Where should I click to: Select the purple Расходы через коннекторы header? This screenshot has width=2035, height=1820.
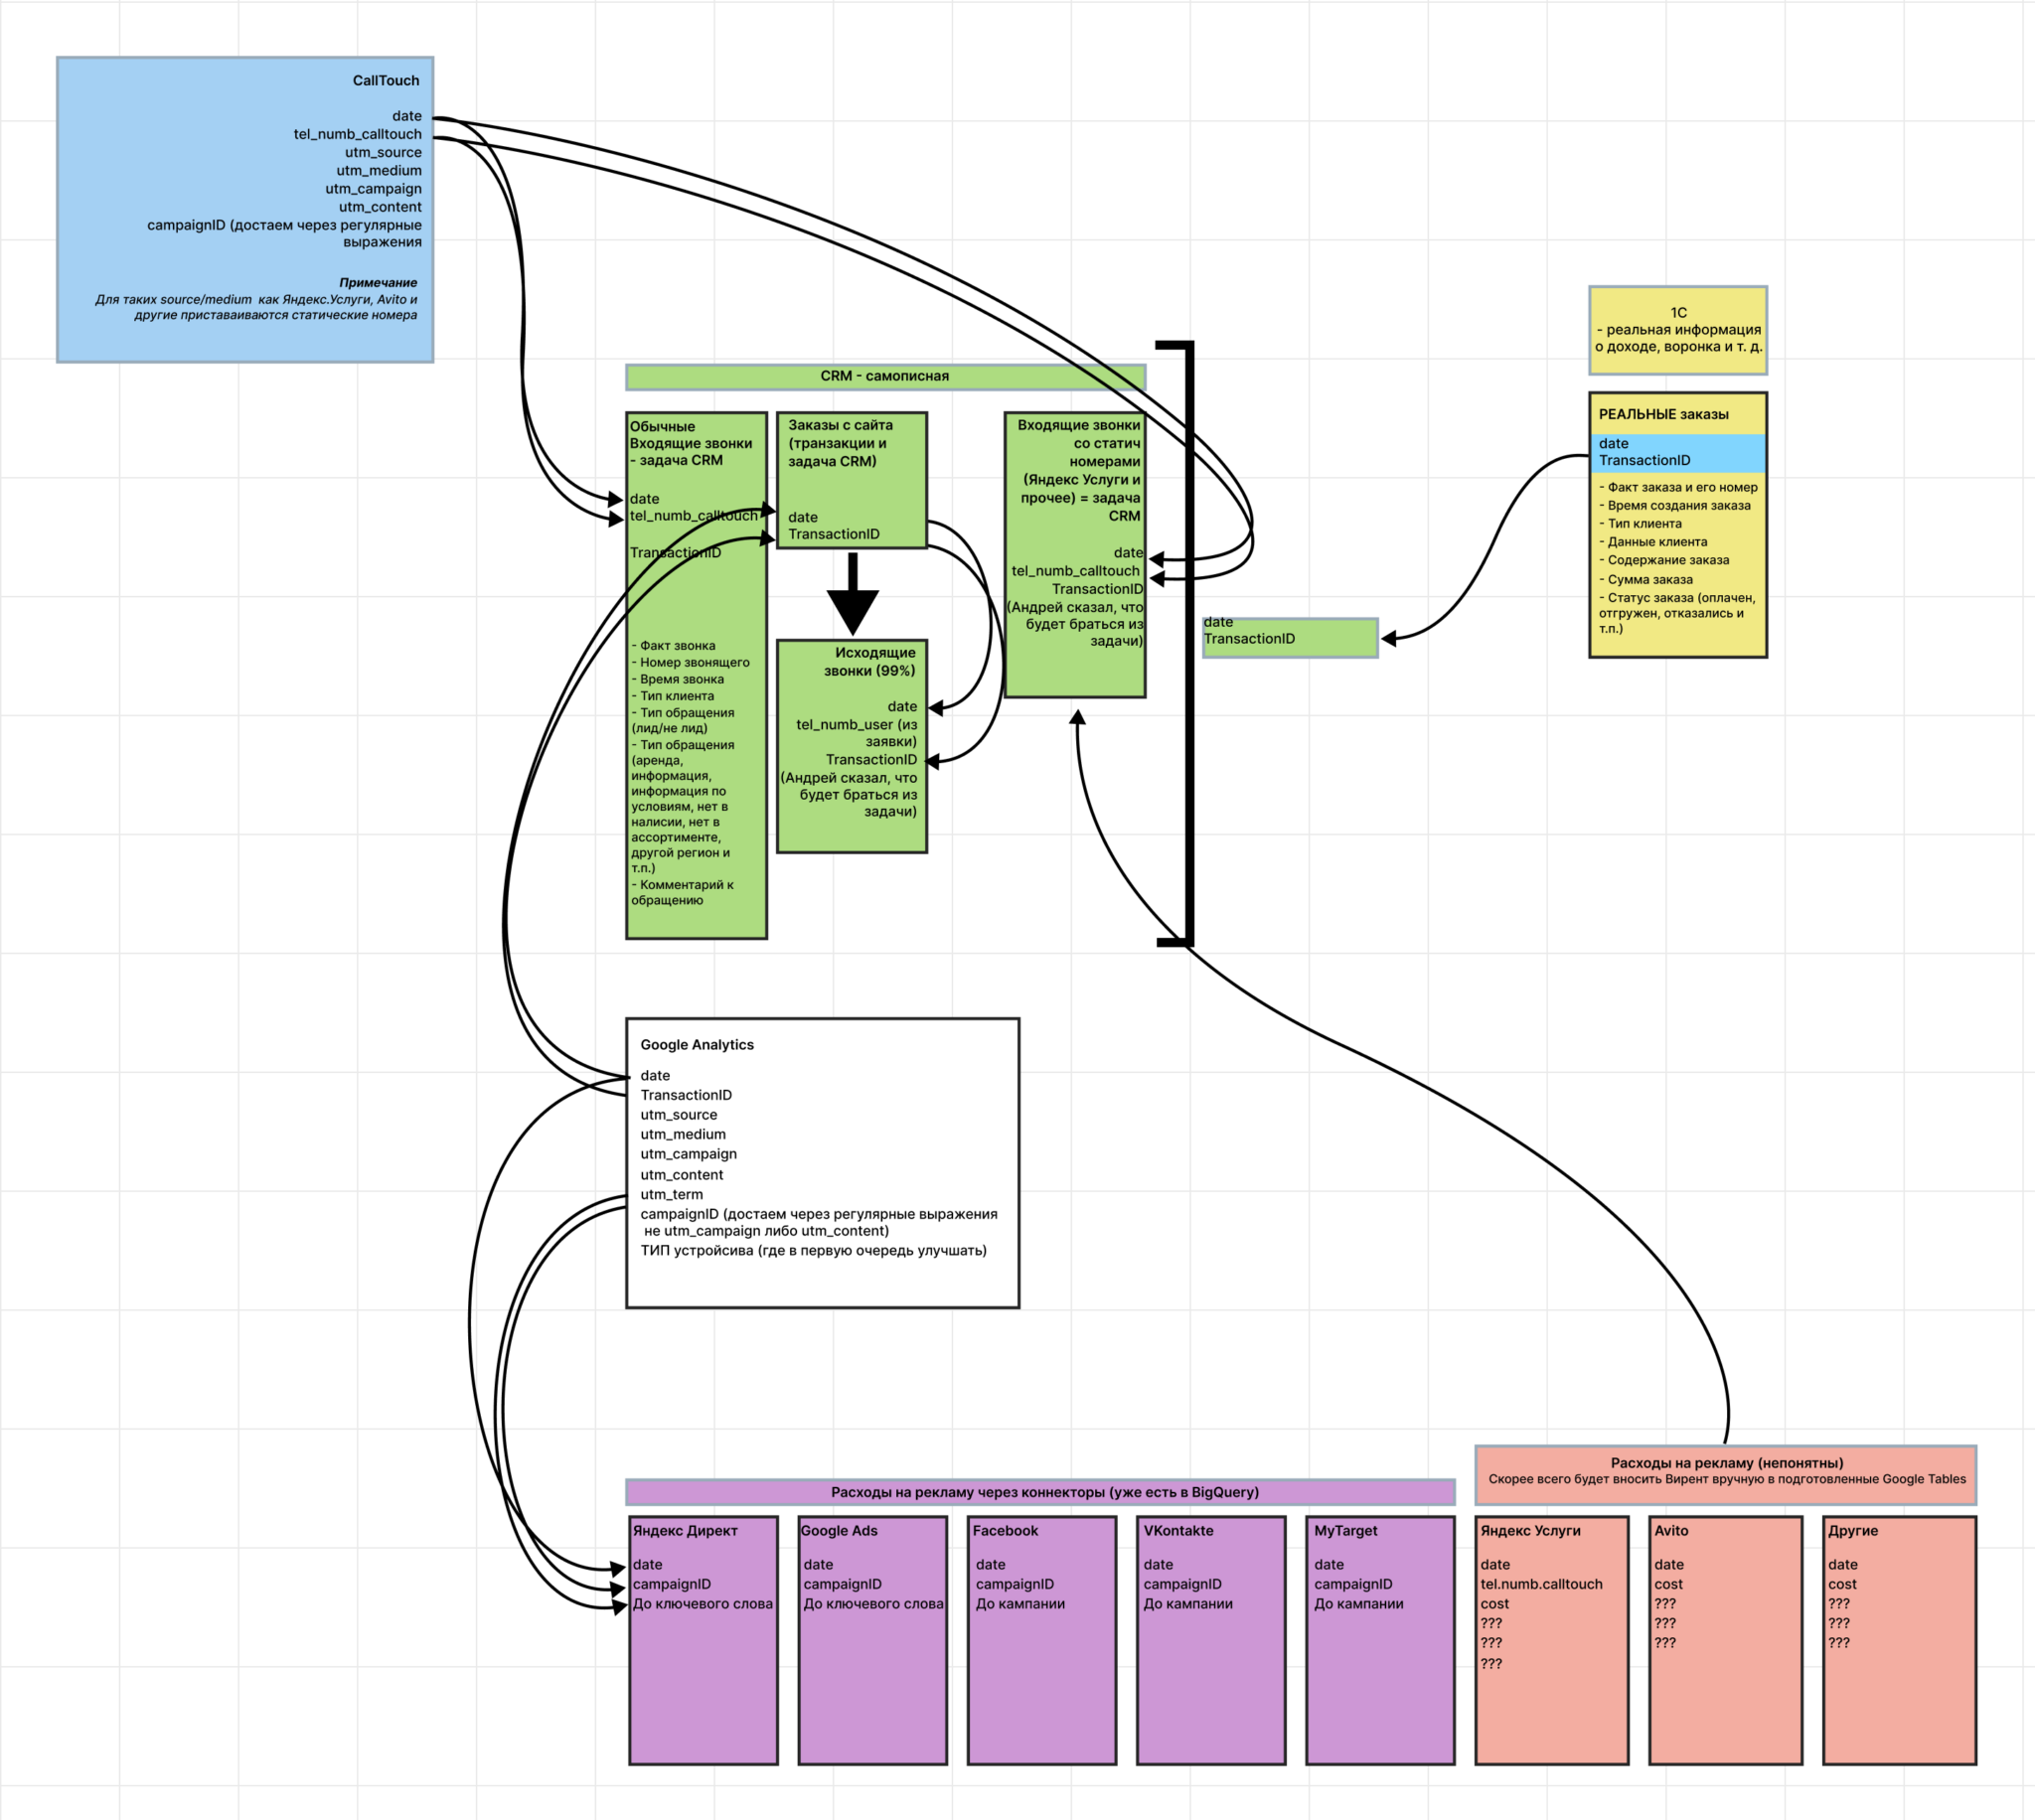pos(1040,1492)
